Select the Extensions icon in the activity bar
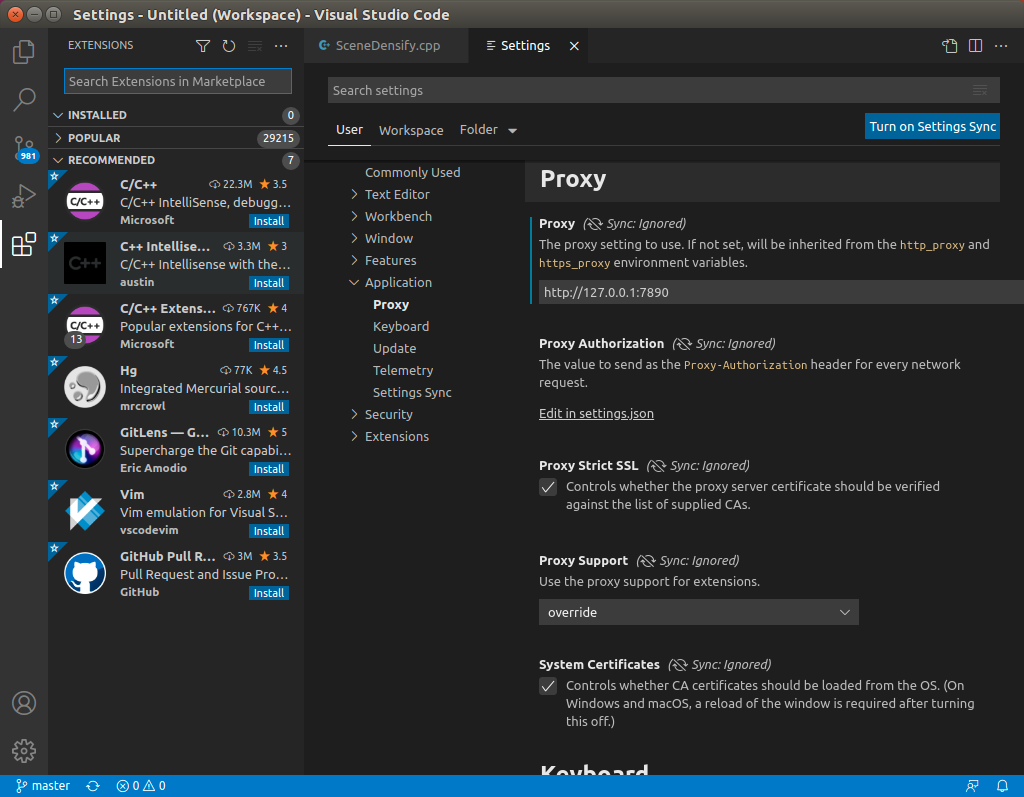 tap(23, 243)
